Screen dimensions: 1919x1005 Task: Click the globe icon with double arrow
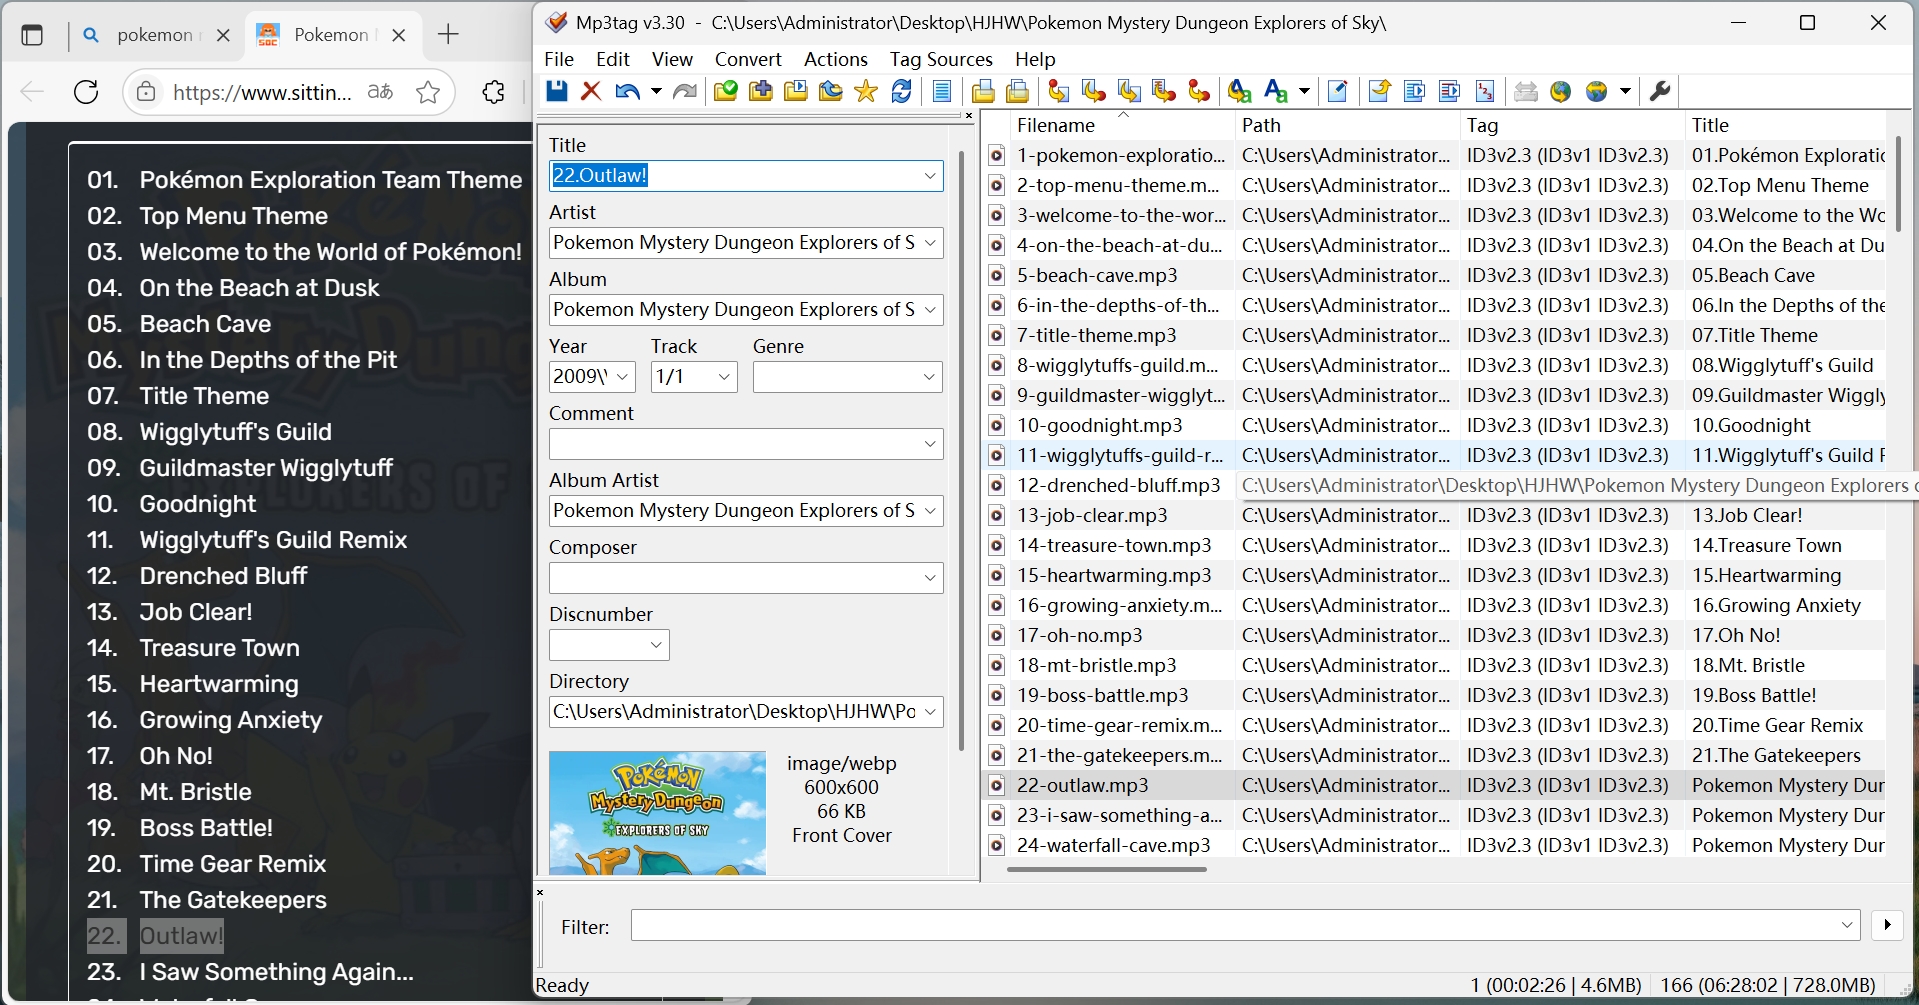[x=1597, y=91]
